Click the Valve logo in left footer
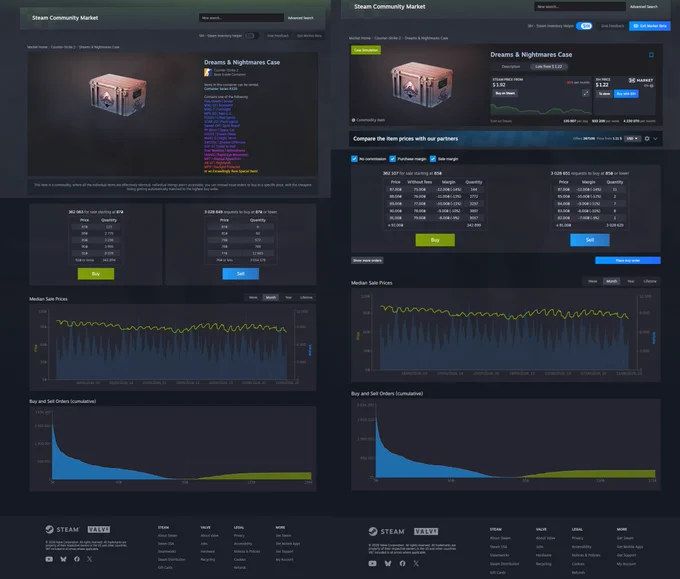 pyautogui.click(x=99, y=530)
